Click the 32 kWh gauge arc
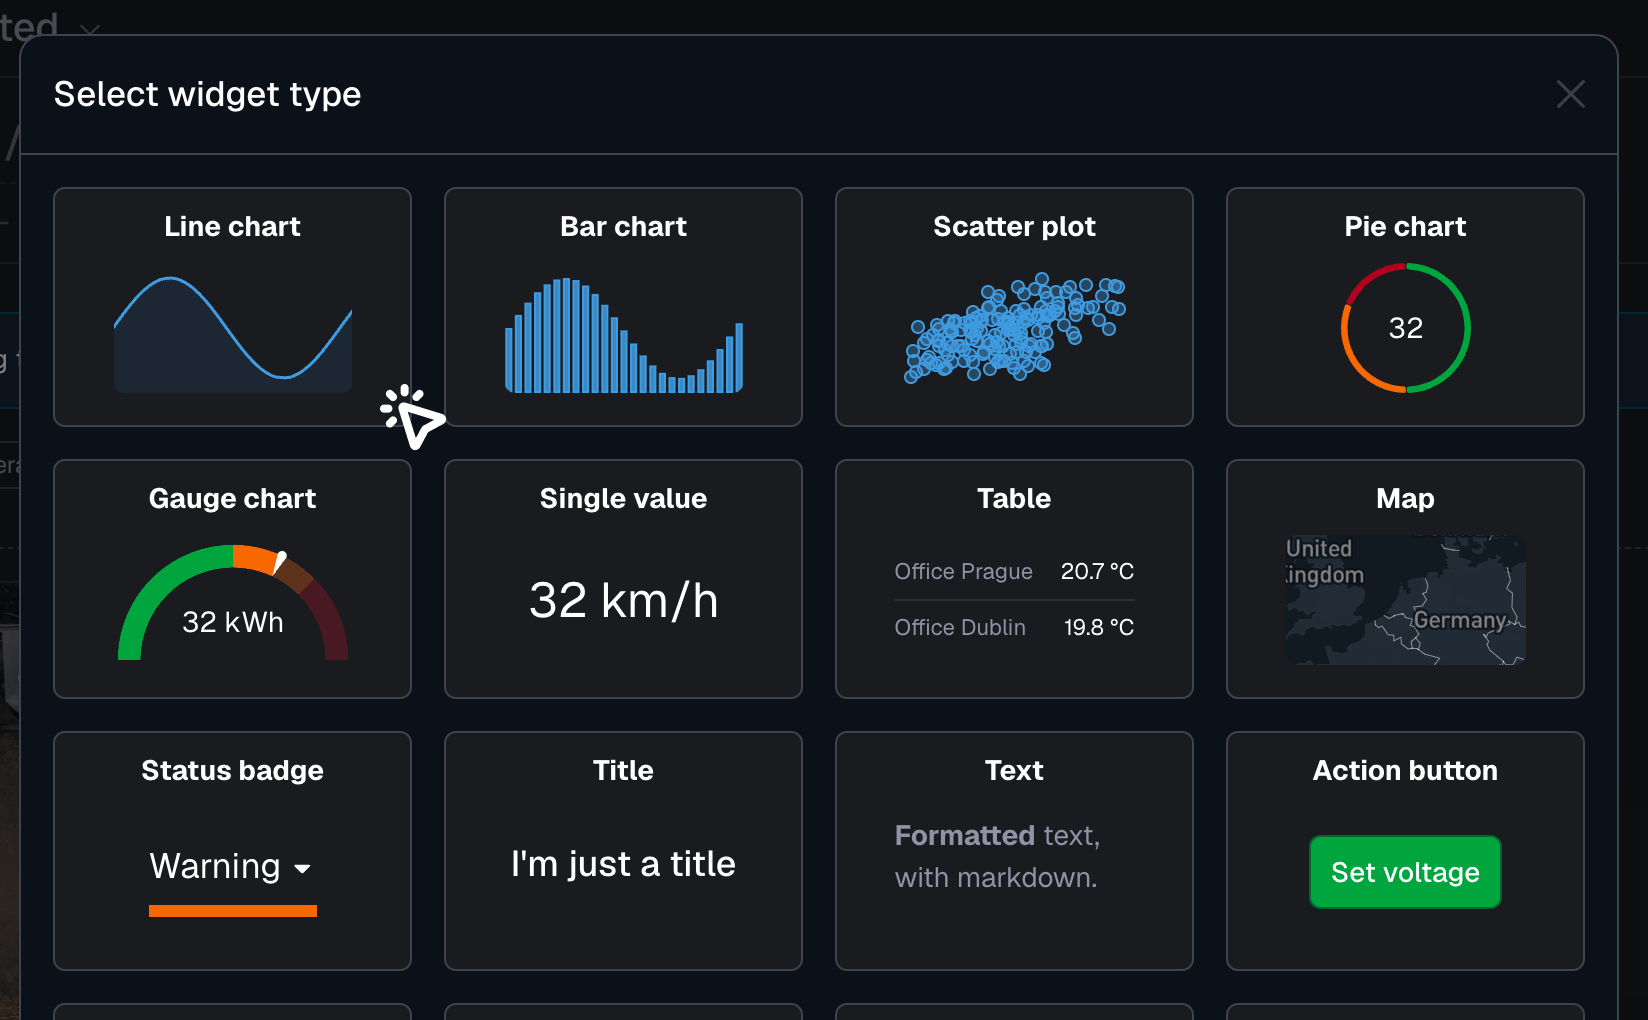 pyautogui.click(x=233, y=602)
